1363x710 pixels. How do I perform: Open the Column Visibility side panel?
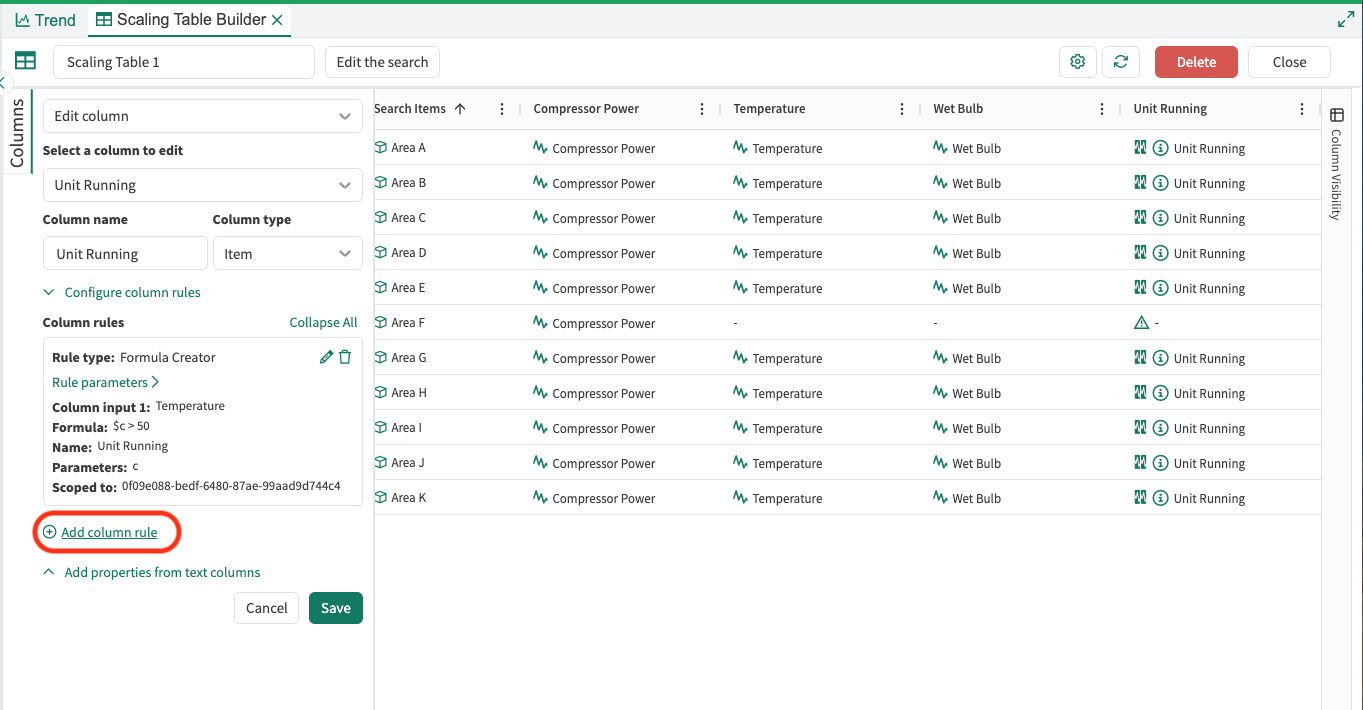point(1337,165)
